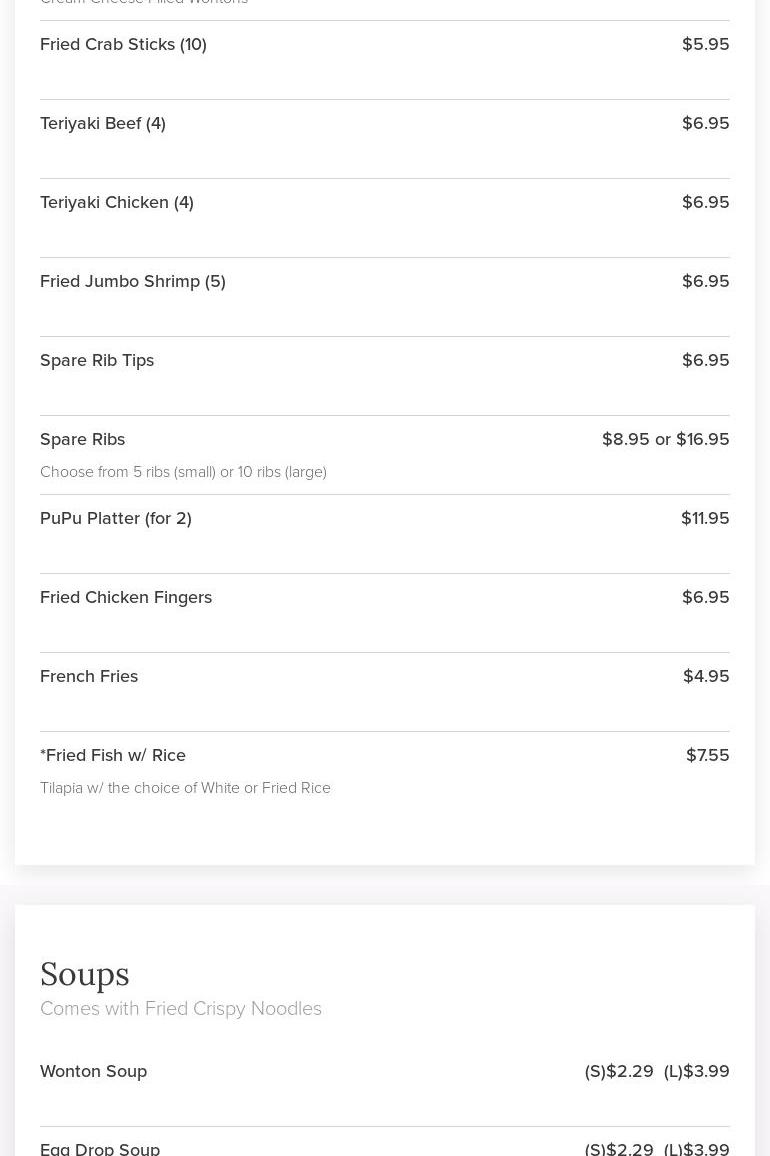Open the Spare Ribs menu item

[x=83, y=439]
